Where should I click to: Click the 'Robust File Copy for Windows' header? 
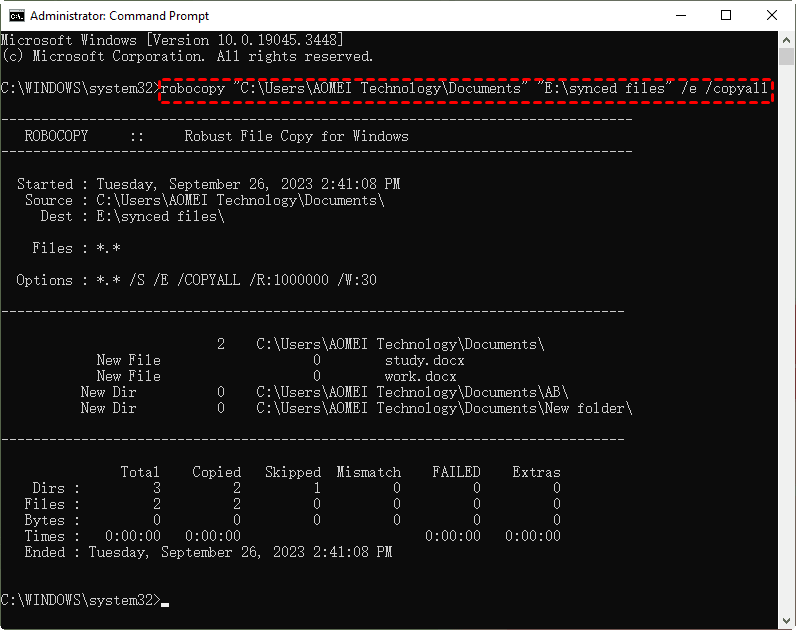[x=296, y=136]
